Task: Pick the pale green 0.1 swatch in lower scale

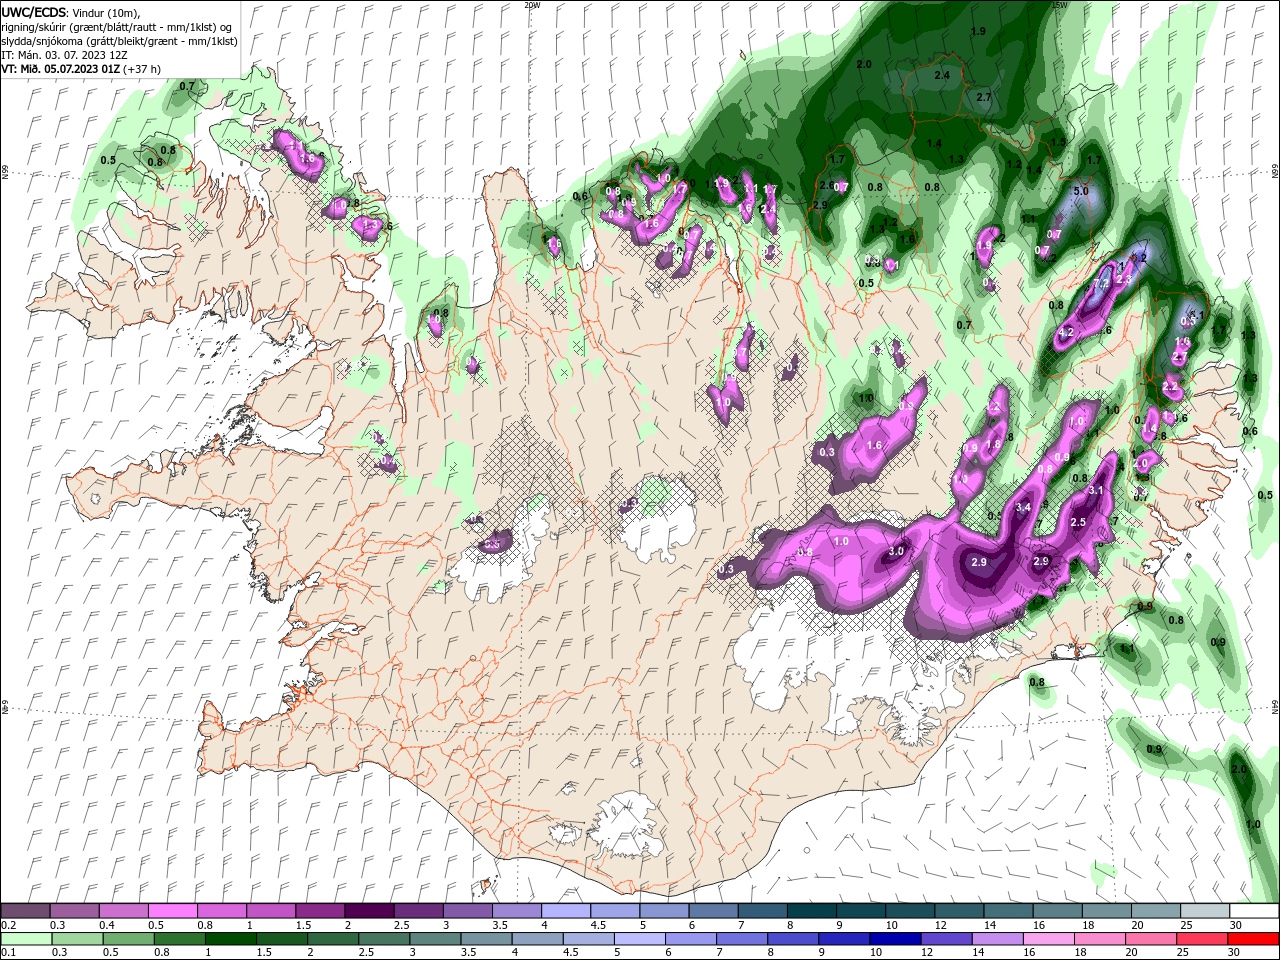Action: [x=26, y=938]
